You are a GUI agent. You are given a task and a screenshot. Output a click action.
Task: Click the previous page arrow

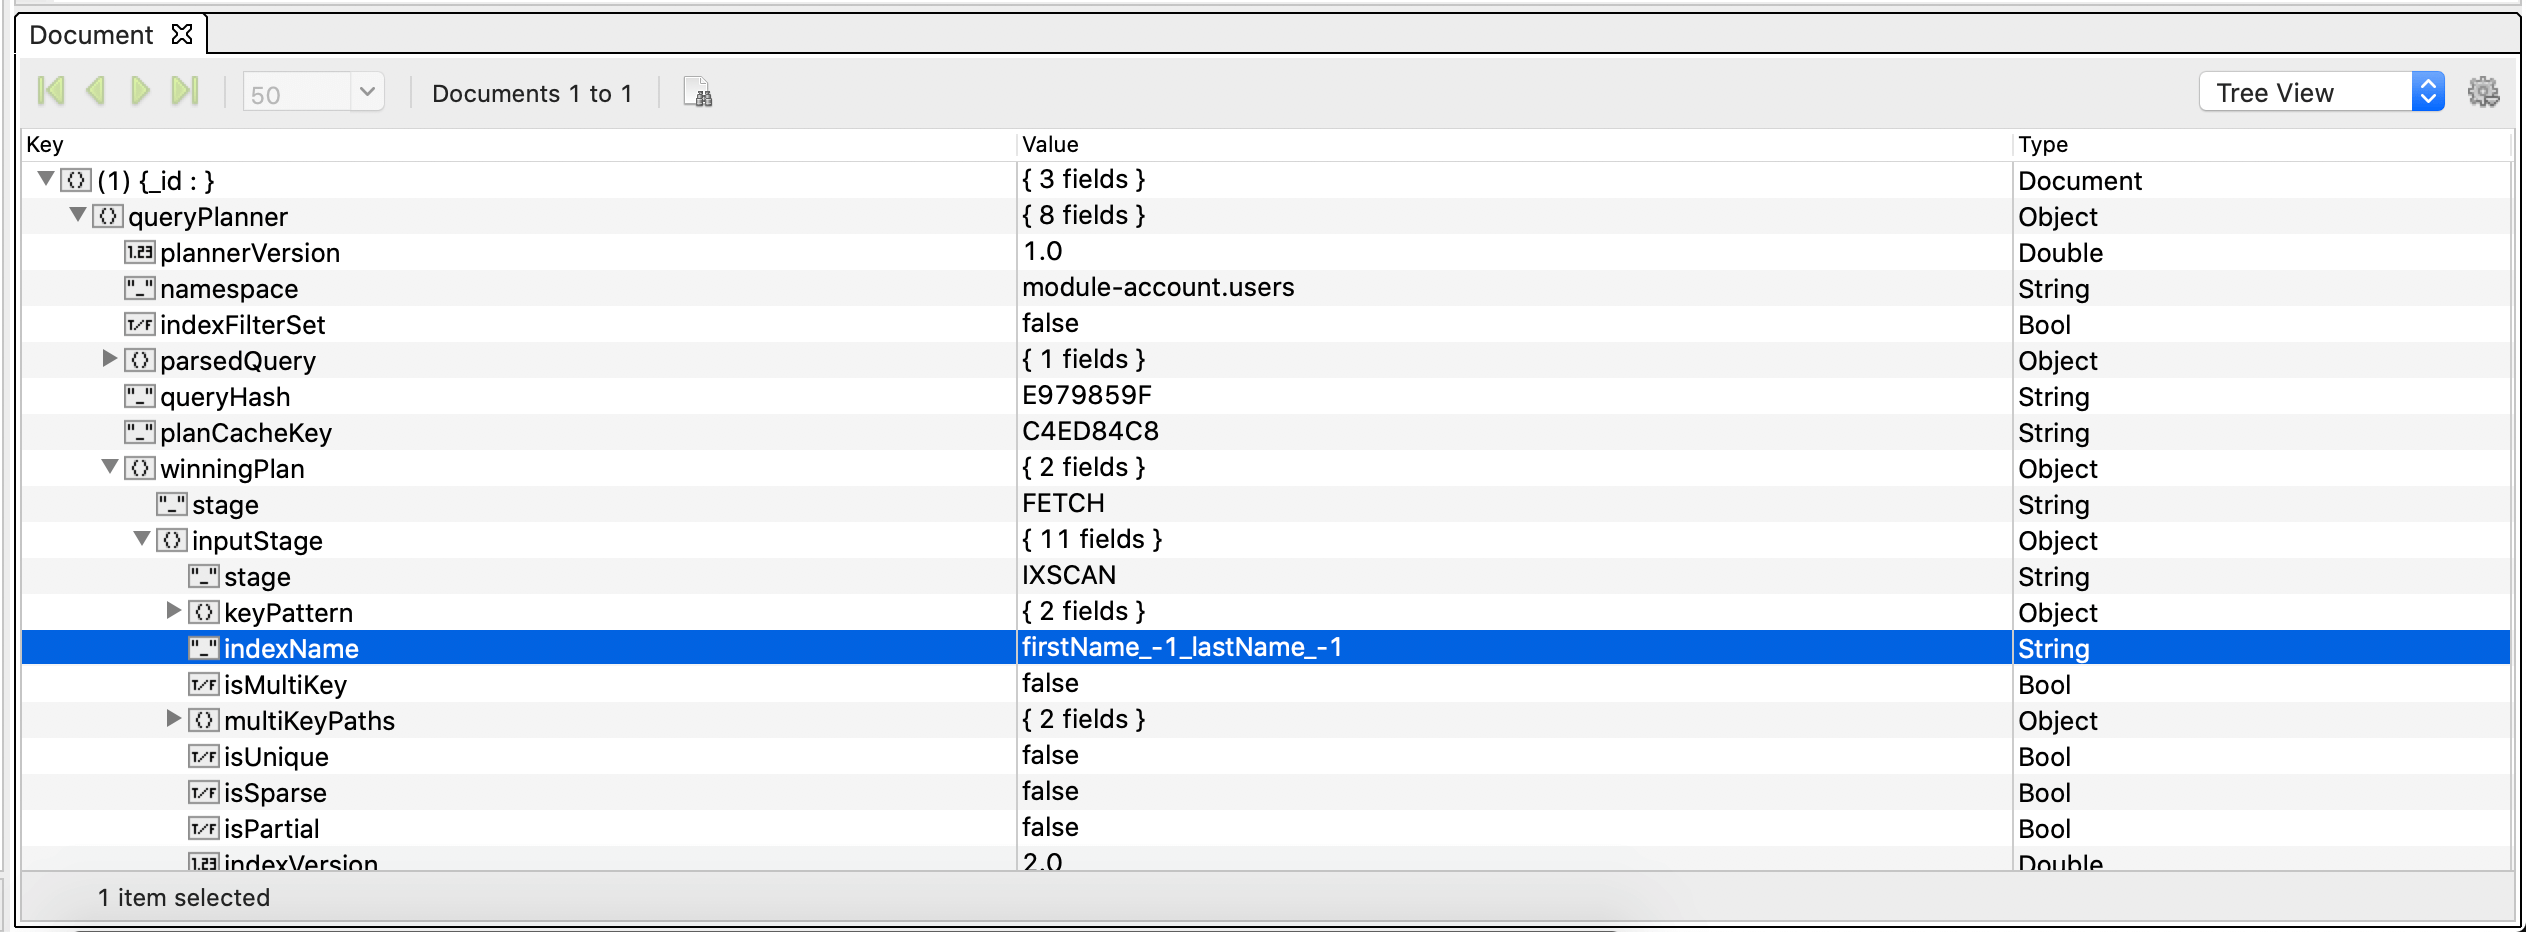(x=96, y=92)
